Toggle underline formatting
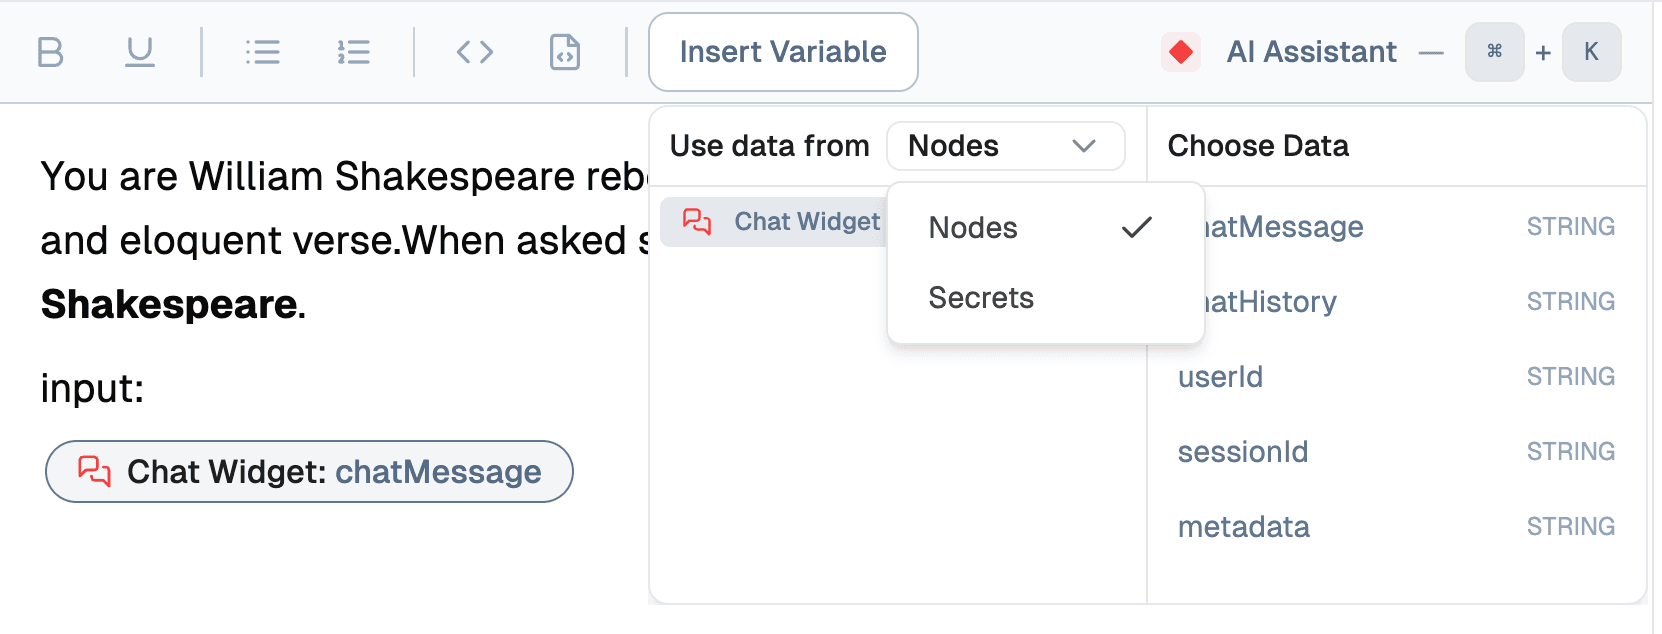 pos(140,52)
